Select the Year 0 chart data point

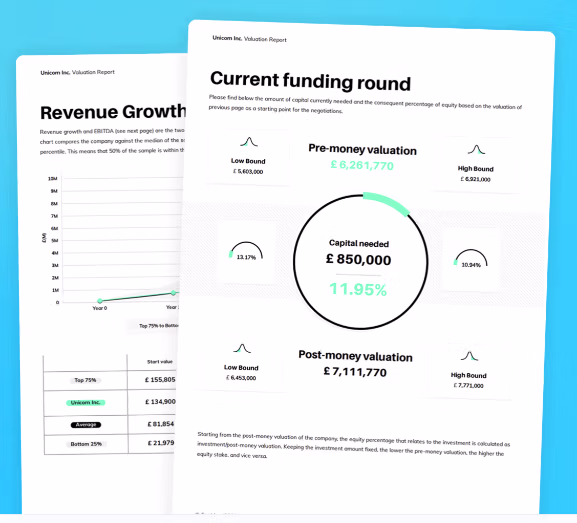(x=100, y=301)
